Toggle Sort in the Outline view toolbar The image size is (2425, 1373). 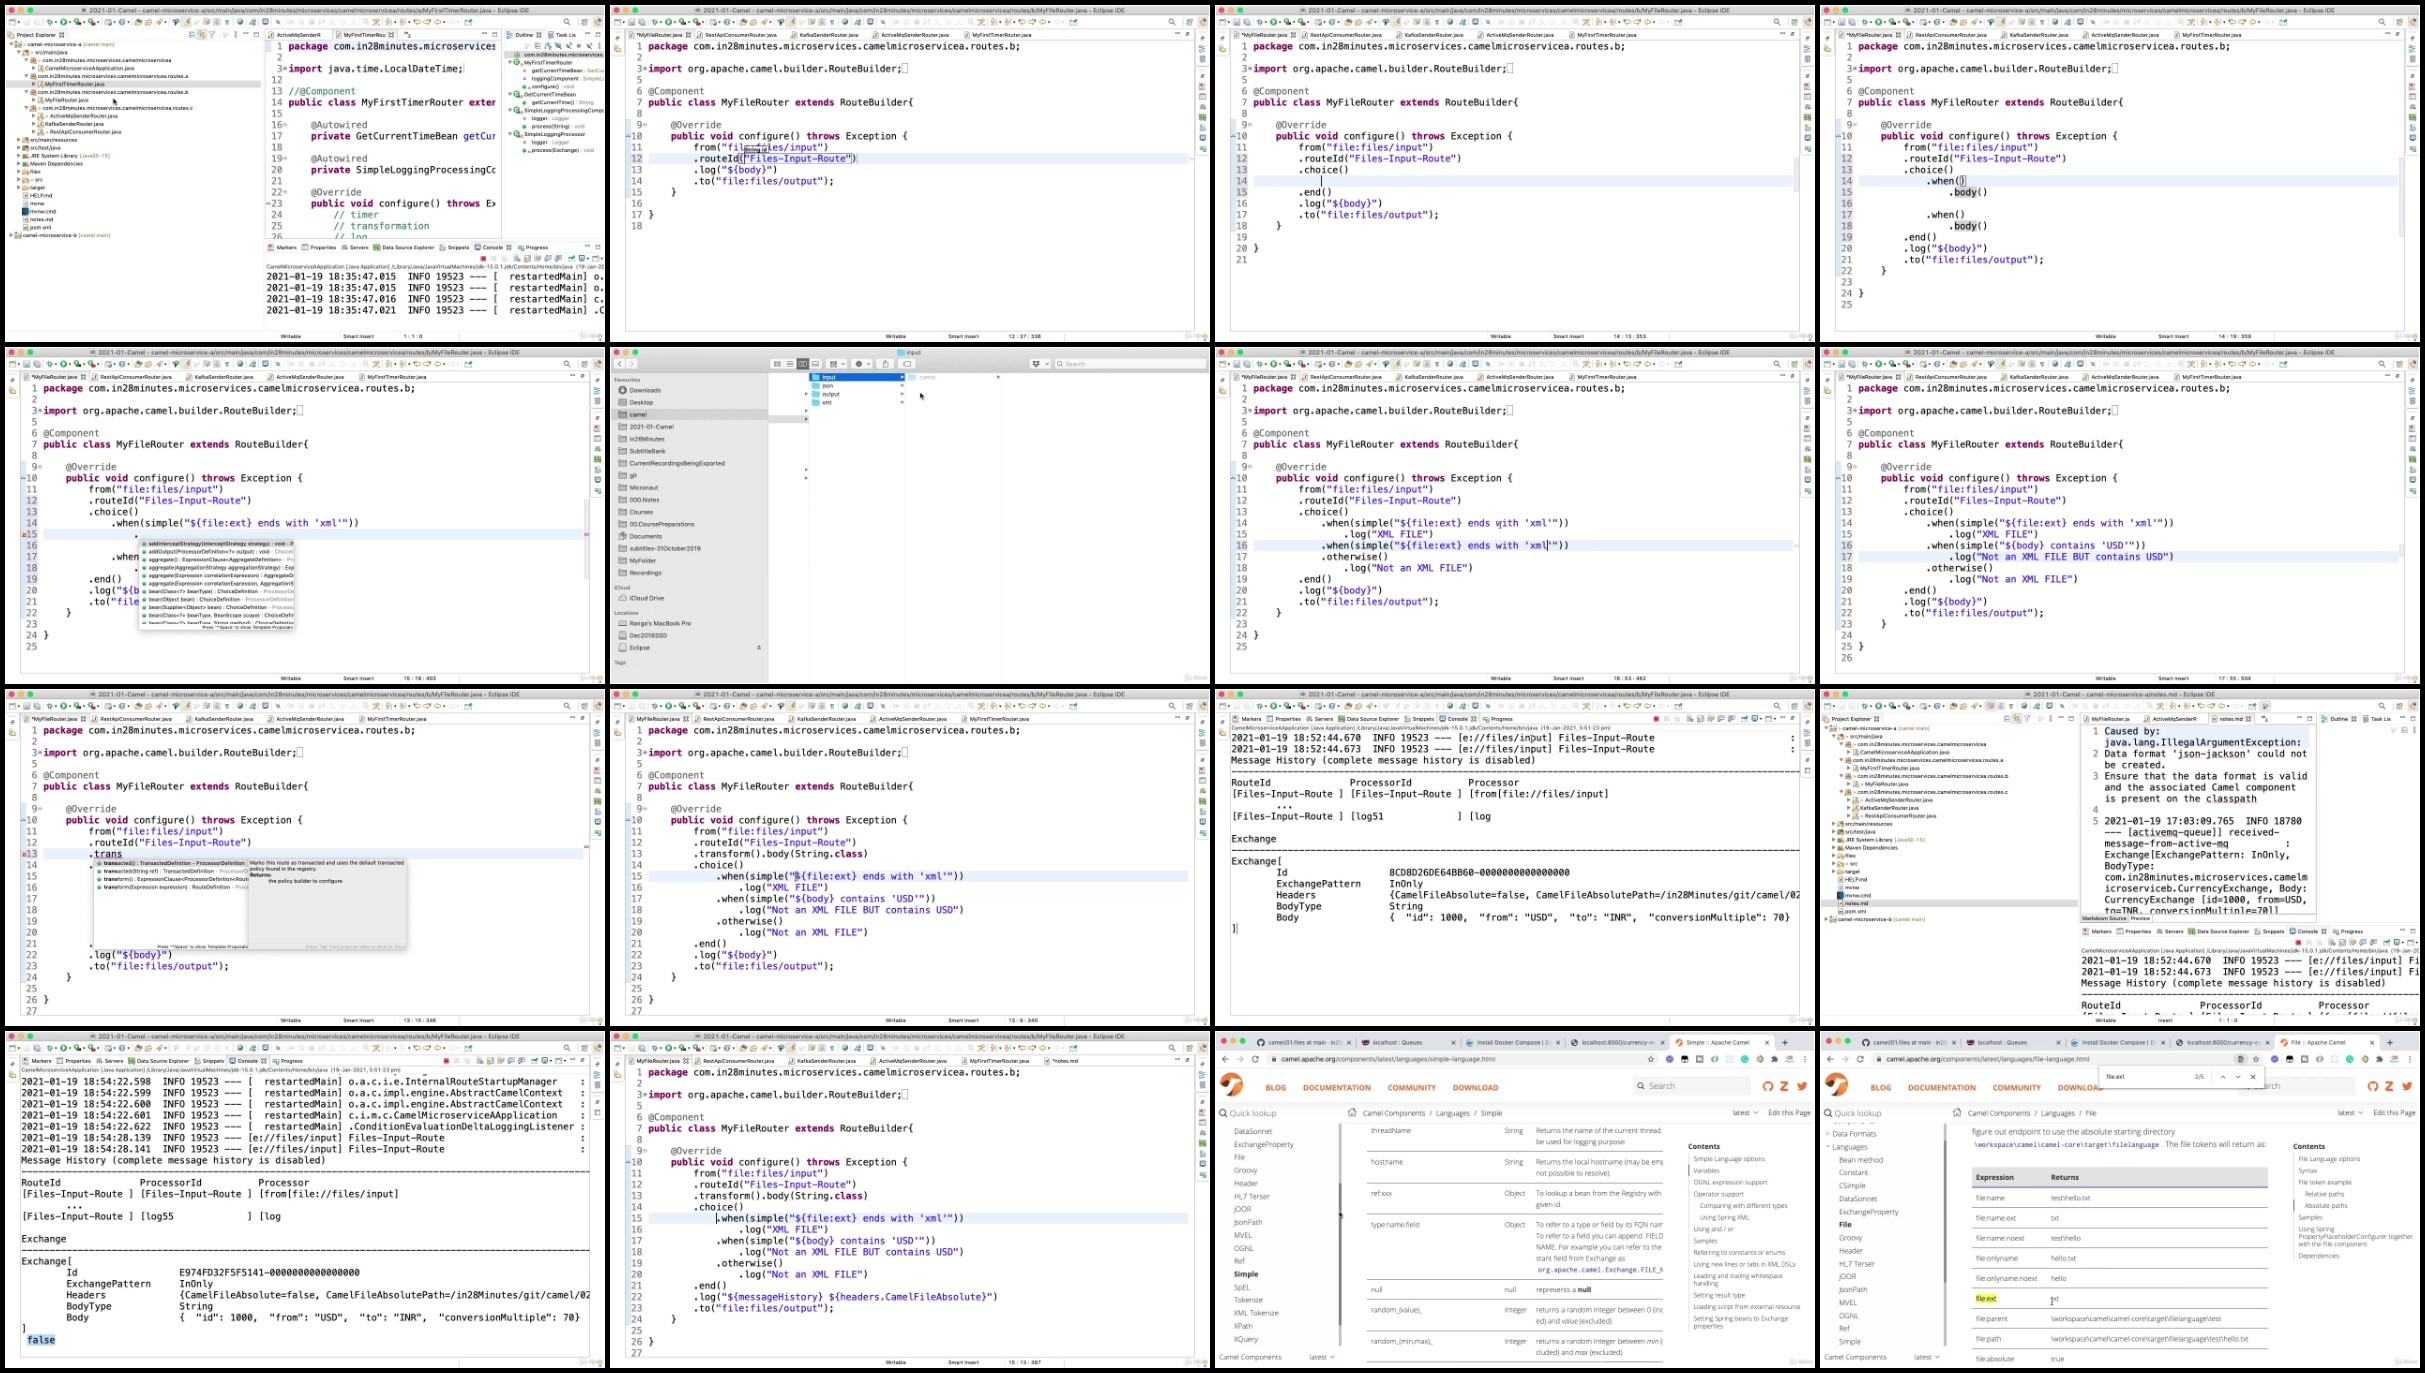coord(548,46)
